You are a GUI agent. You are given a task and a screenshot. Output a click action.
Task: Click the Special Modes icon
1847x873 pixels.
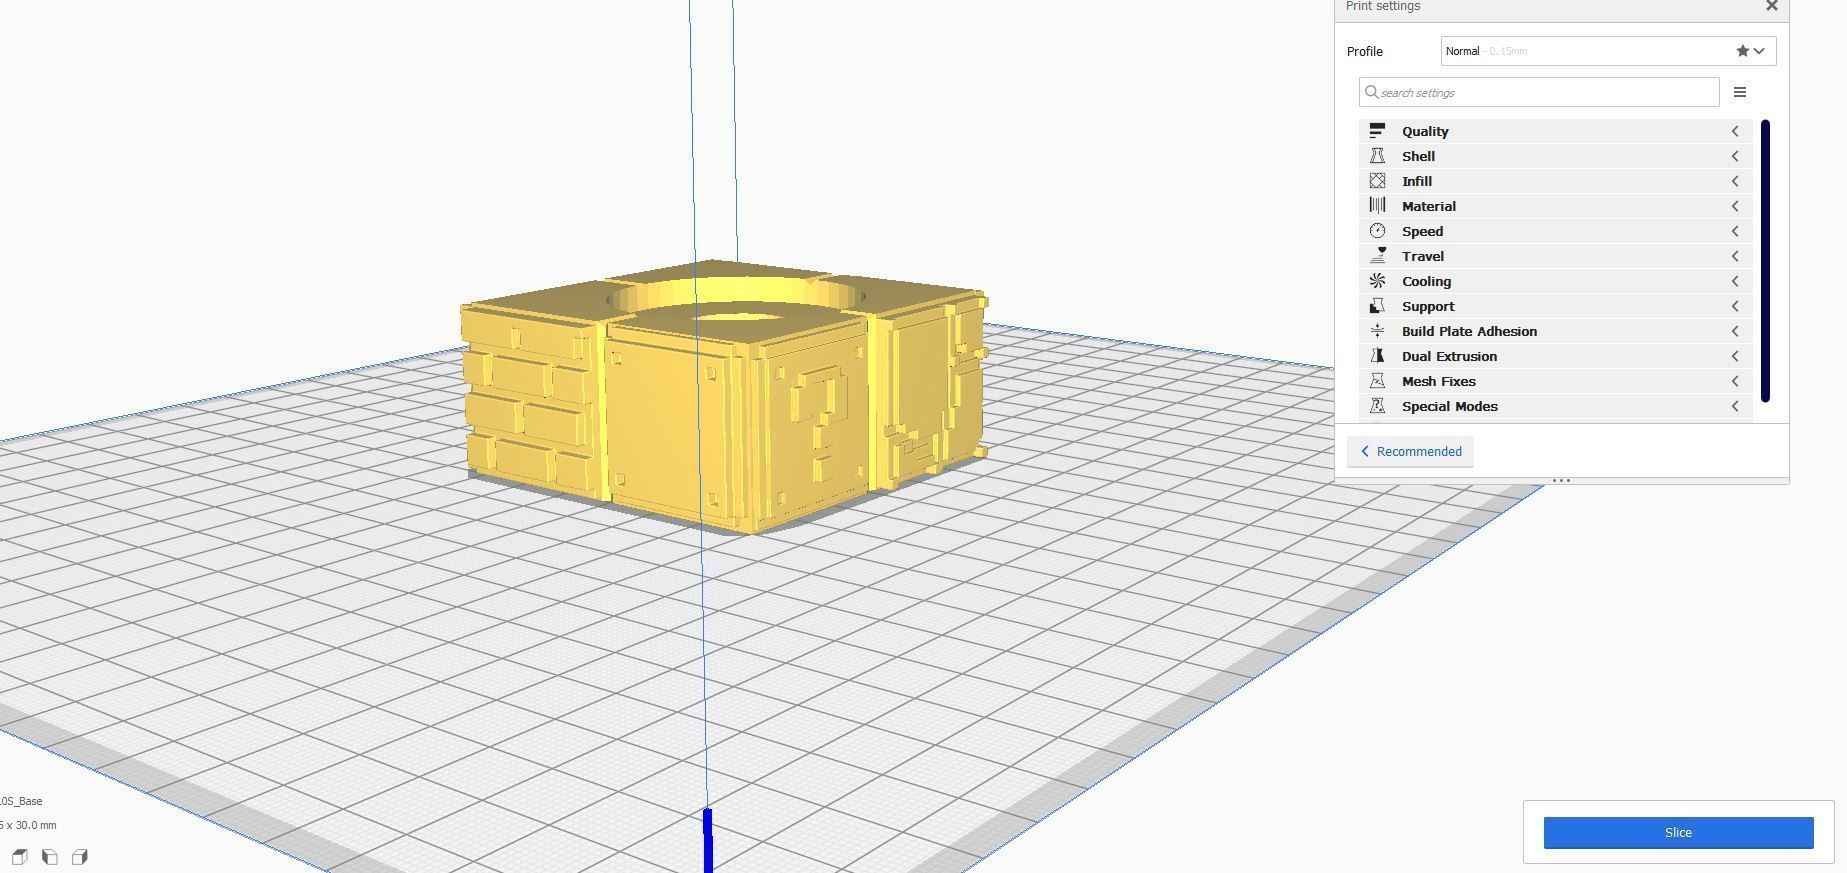pos(1377,406)
